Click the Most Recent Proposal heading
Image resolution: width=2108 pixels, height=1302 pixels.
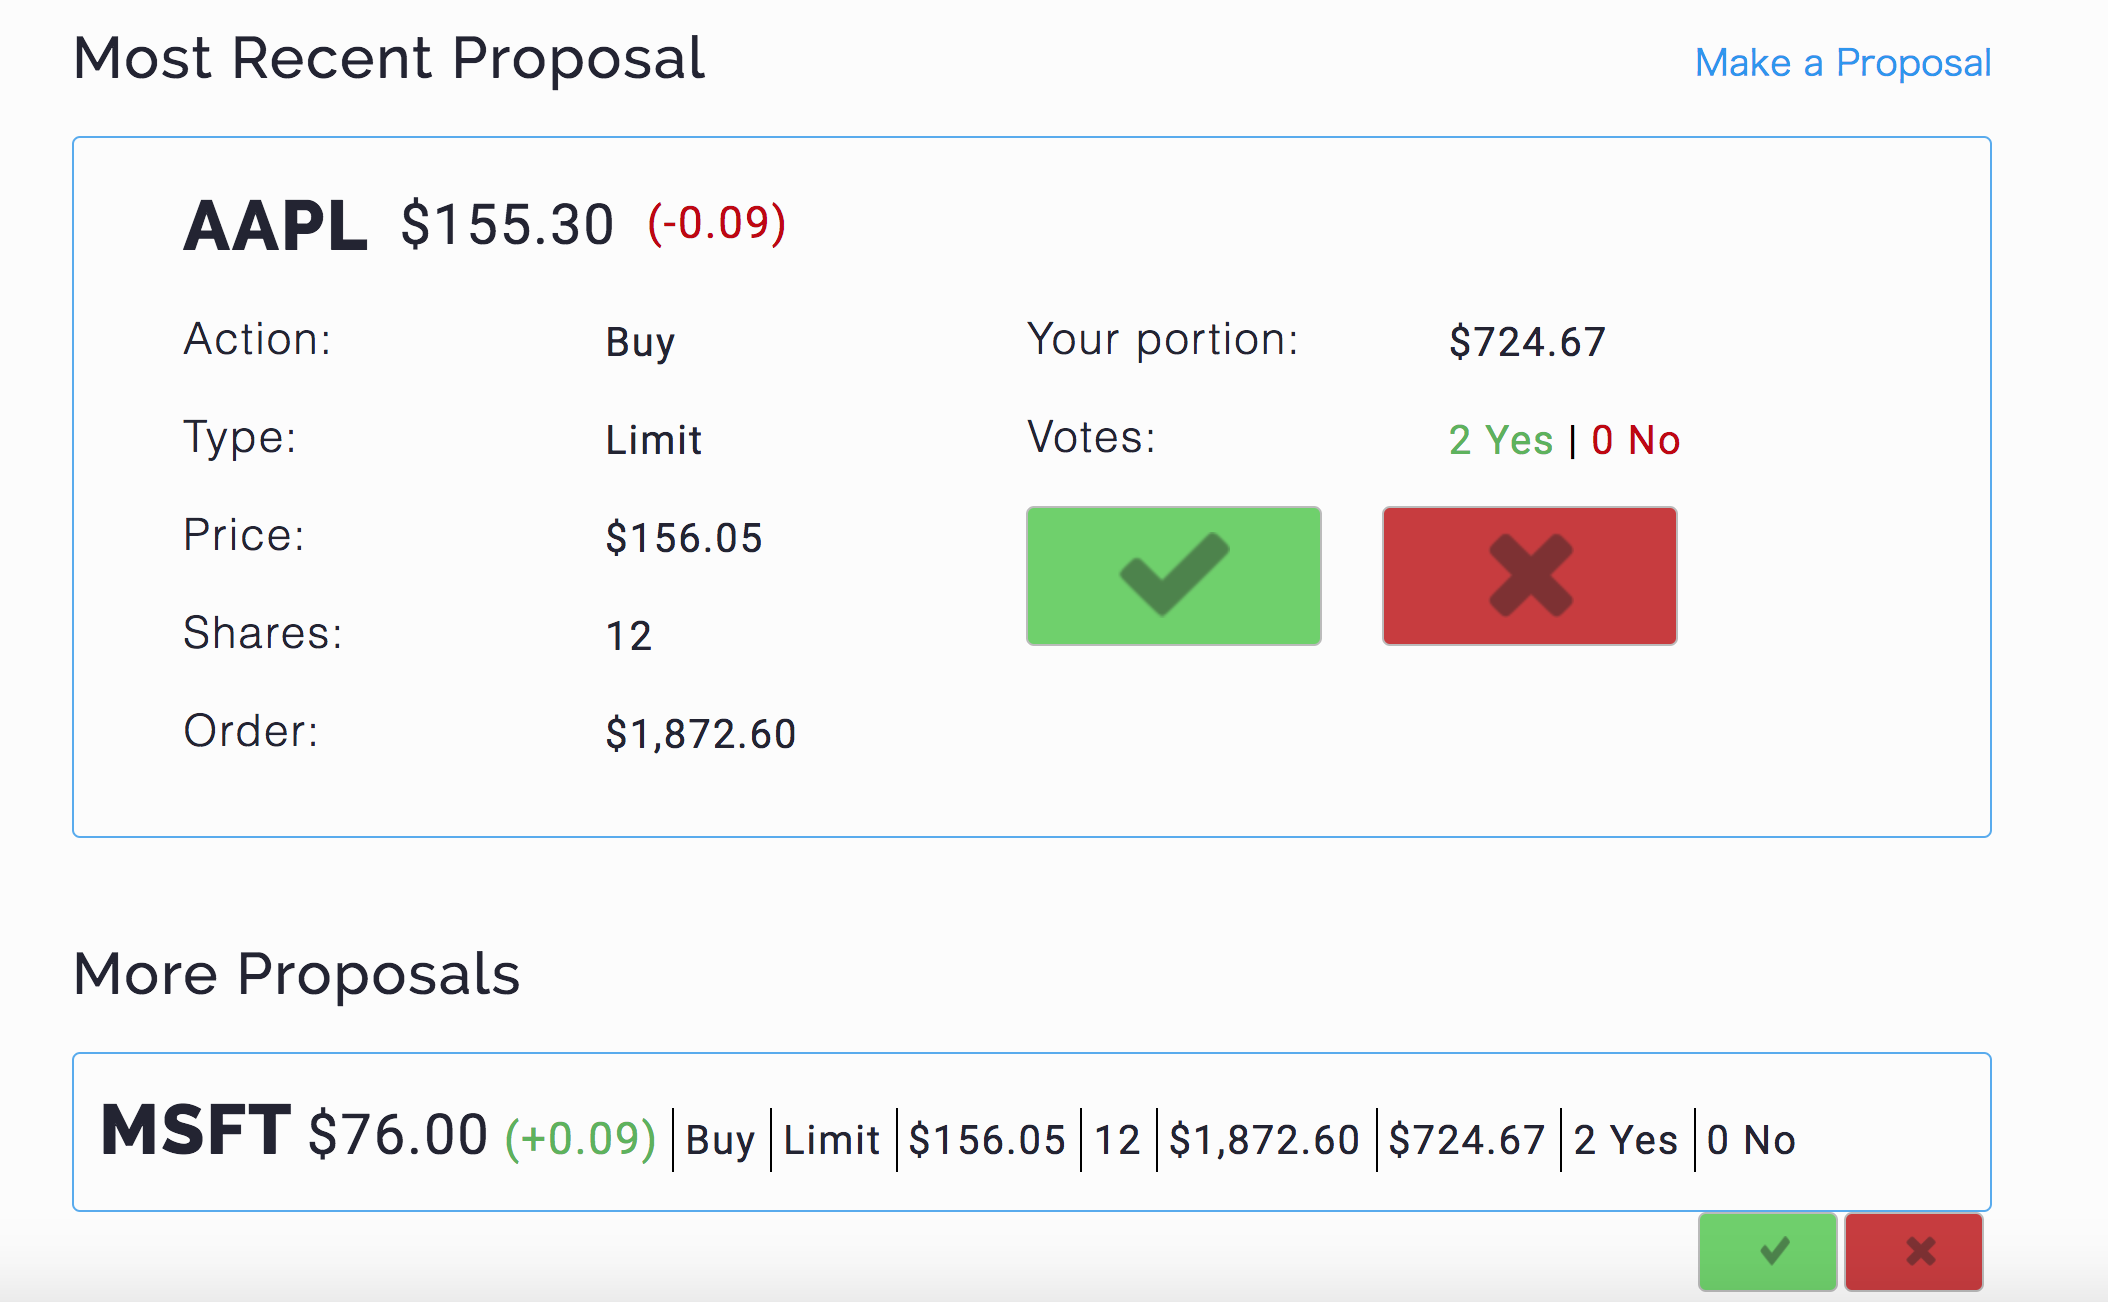pos(389,58)
